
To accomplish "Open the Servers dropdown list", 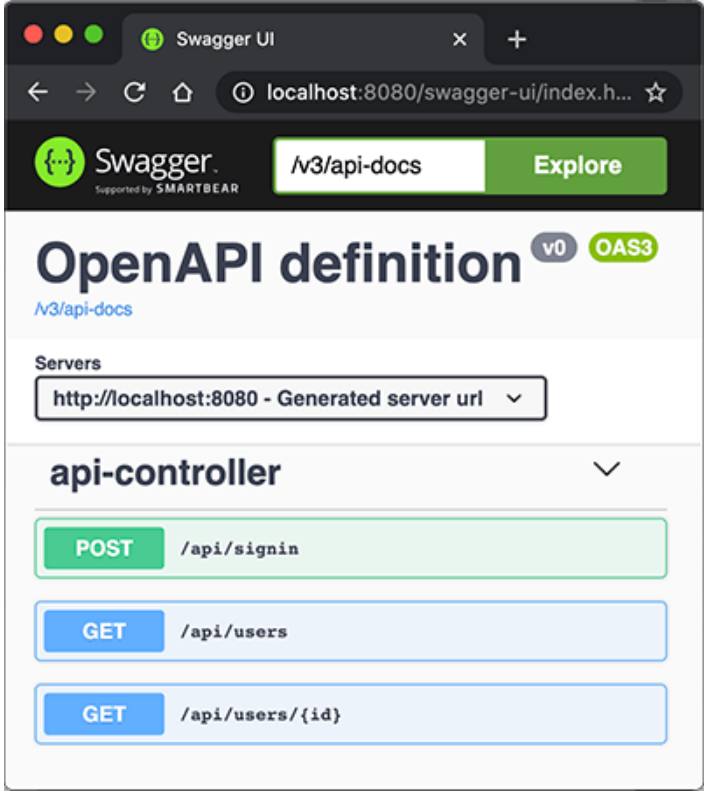I will pos(291,398).
